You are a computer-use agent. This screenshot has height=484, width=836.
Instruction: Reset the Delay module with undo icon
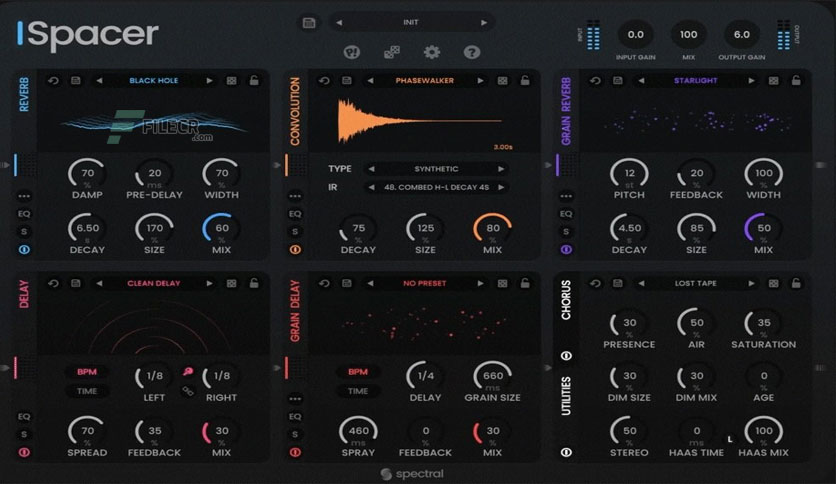(x=53, y=284)
